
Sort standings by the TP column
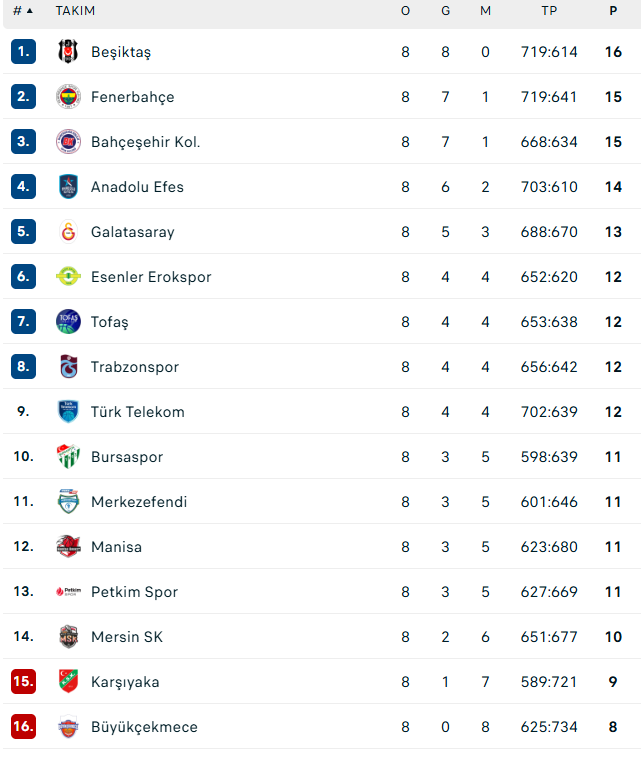(x=549, y=11)
